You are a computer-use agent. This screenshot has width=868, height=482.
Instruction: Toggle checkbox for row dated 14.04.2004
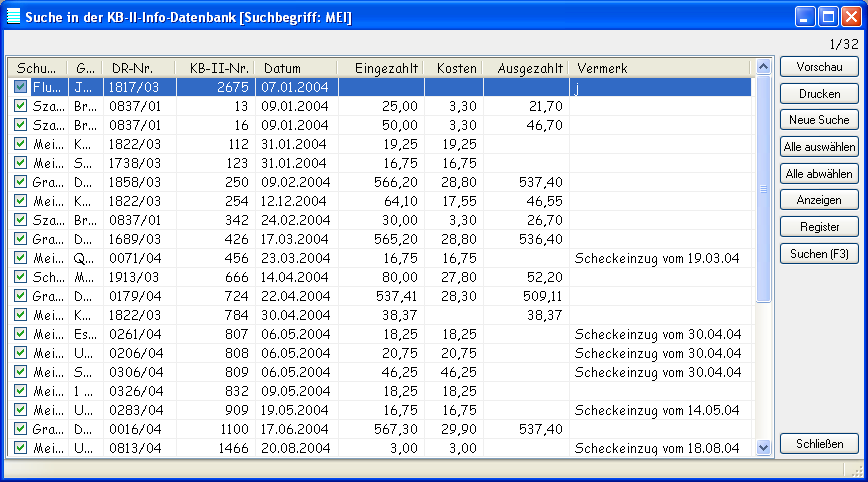[21, 277]
